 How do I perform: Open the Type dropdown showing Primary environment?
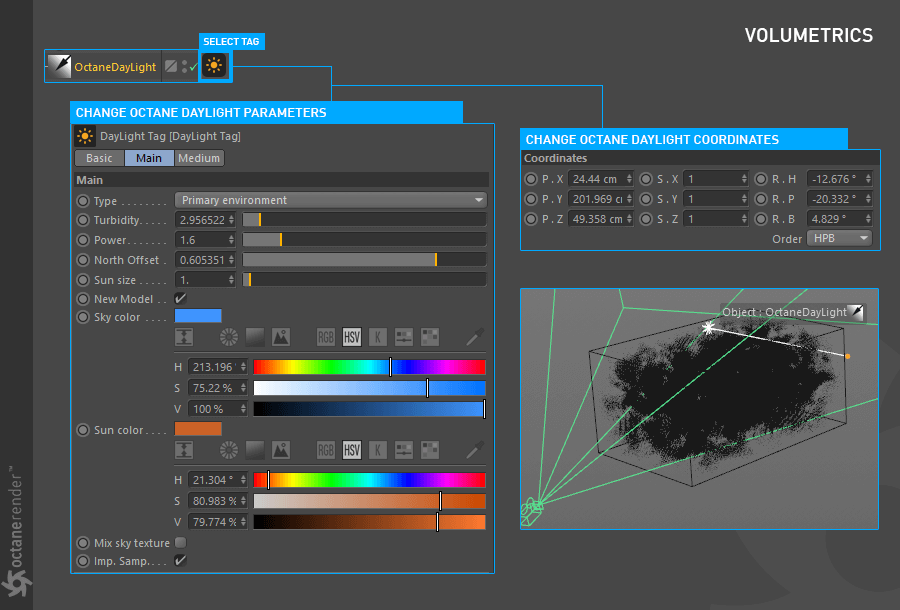tap(331, 200)
